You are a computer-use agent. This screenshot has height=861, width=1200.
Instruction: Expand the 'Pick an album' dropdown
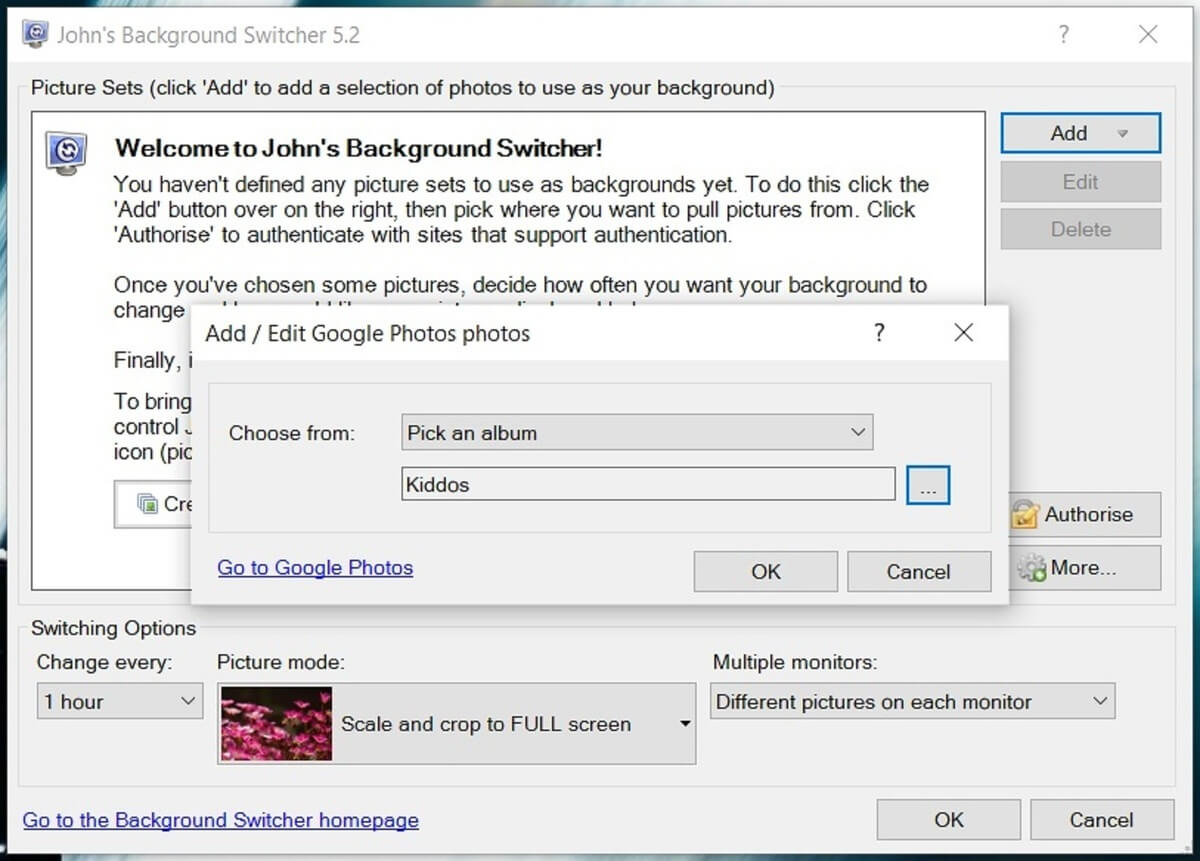pos(637,433)
